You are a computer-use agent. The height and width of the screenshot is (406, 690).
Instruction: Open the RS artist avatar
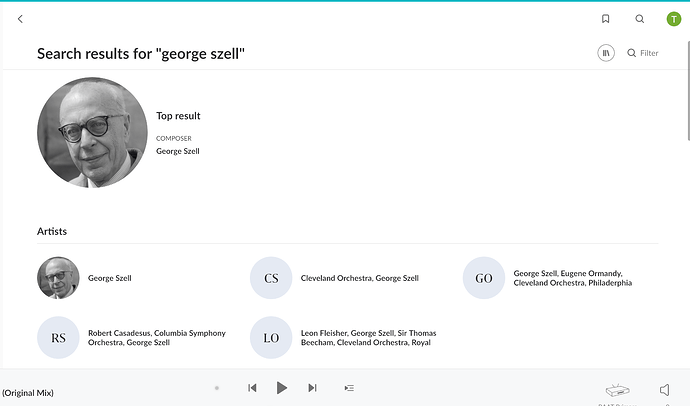tap(58, 338)
